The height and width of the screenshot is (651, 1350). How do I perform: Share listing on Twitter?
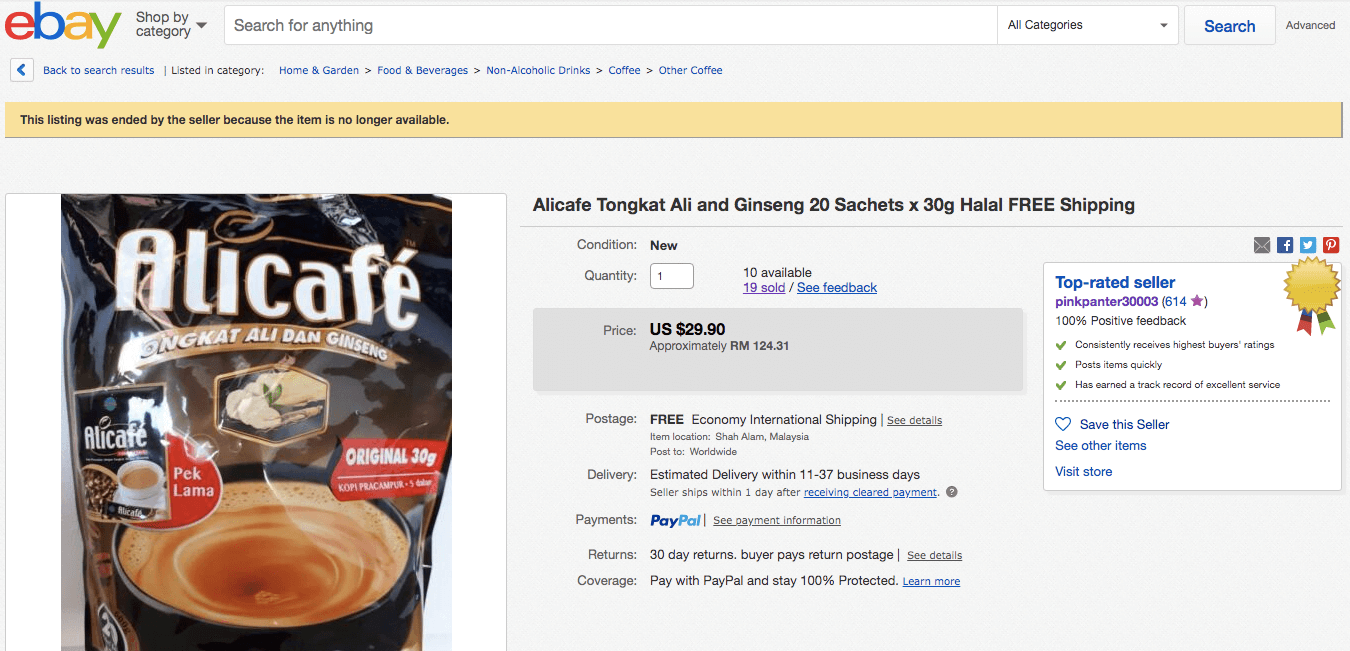(x=1308, y=245)
